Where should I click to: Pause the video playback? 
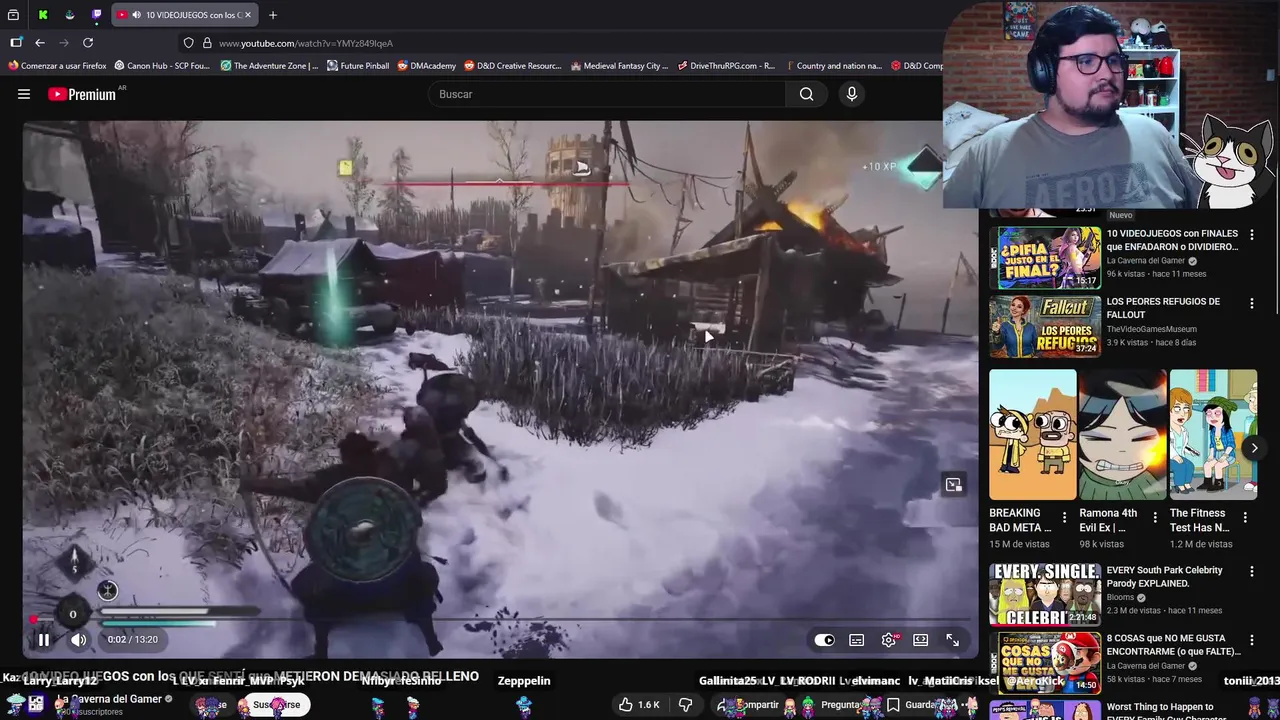tap(43, 640)
